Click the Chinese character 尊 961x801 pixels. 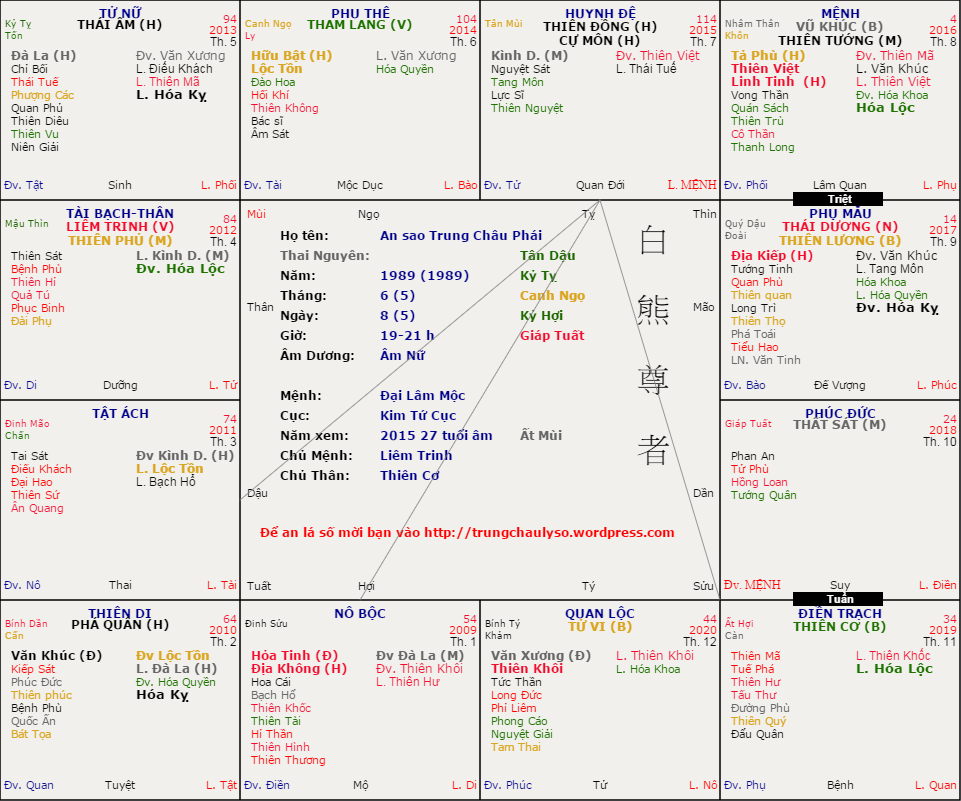click(x=654, y=380)
